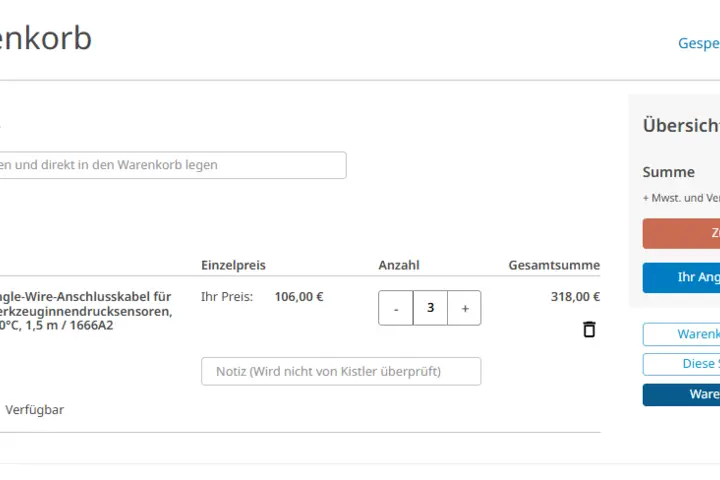Click the Ihr Preis: label

pos(227,297)
